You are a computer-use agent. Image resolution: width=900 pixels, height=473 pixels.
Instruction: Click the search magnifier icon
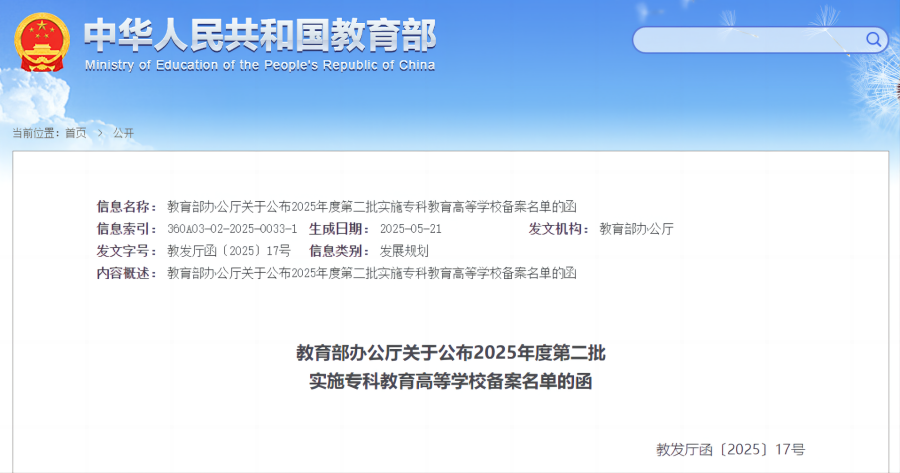[x=873, y=40]
